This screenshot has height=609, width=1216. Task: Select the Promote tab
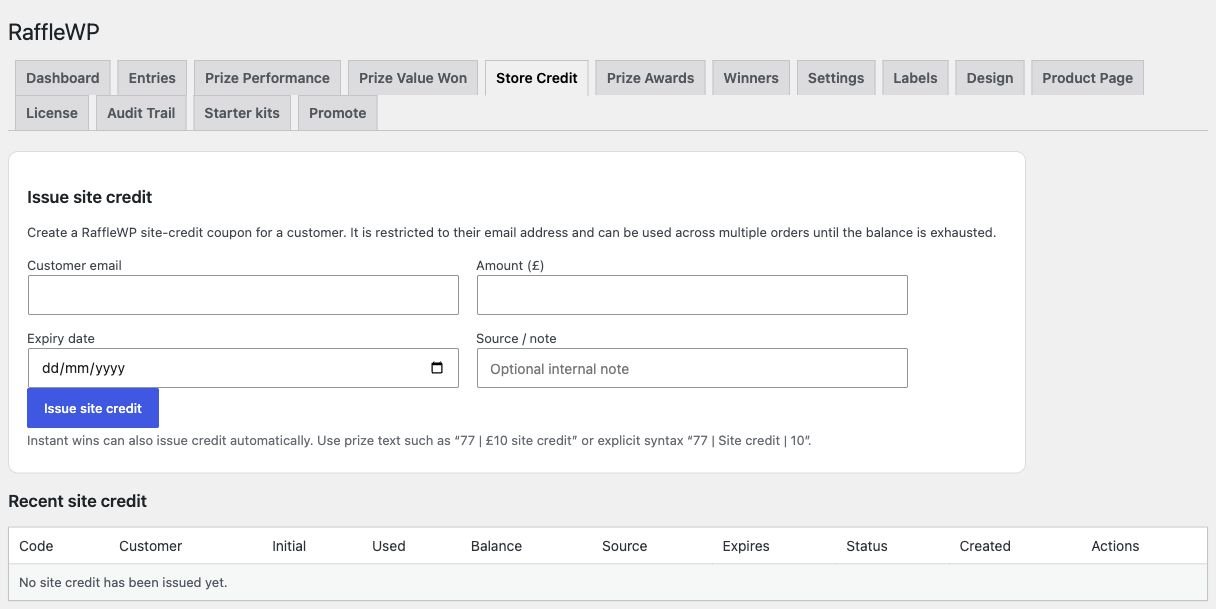(337, 113)
